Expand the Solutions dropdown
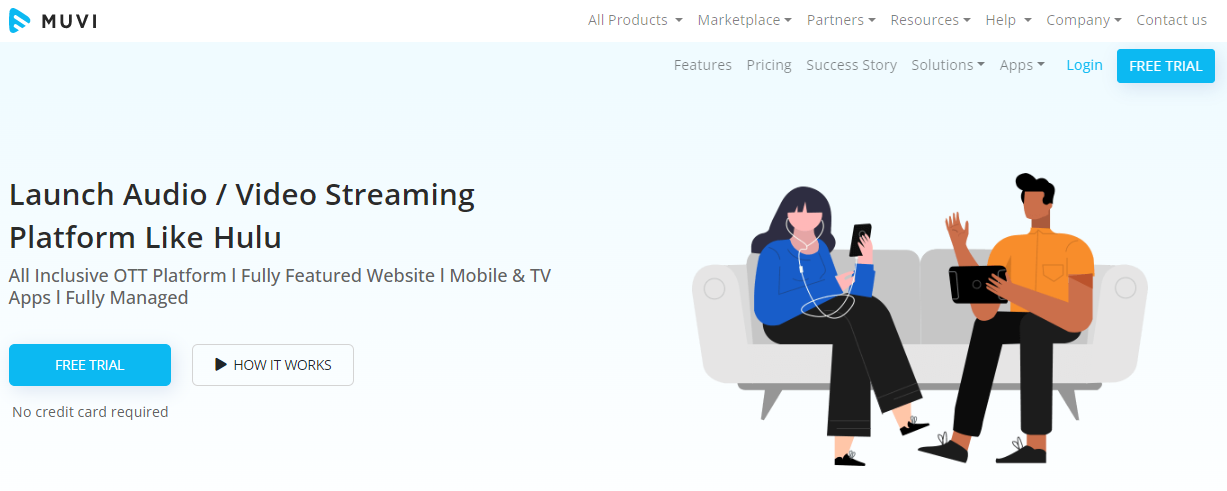Image resolution: width=1227 pixels, height=491 pixels. coord(948,65)
